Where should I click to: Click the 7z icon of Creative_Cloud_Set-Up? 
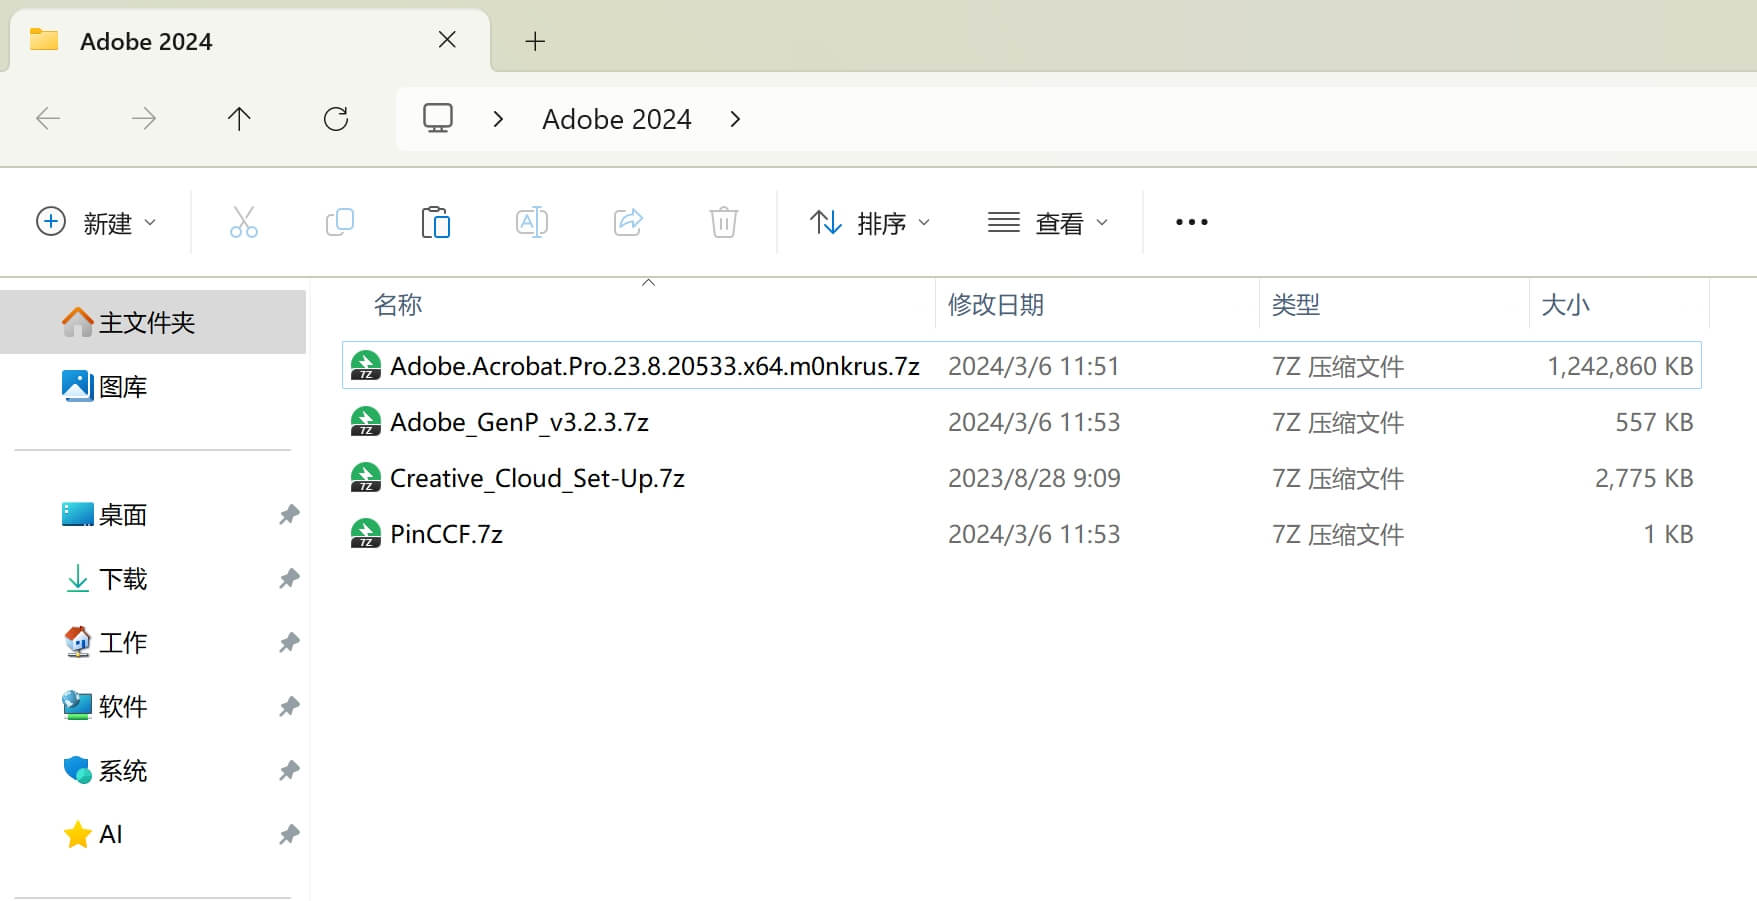pyautogui.click(x=366, y=478)
